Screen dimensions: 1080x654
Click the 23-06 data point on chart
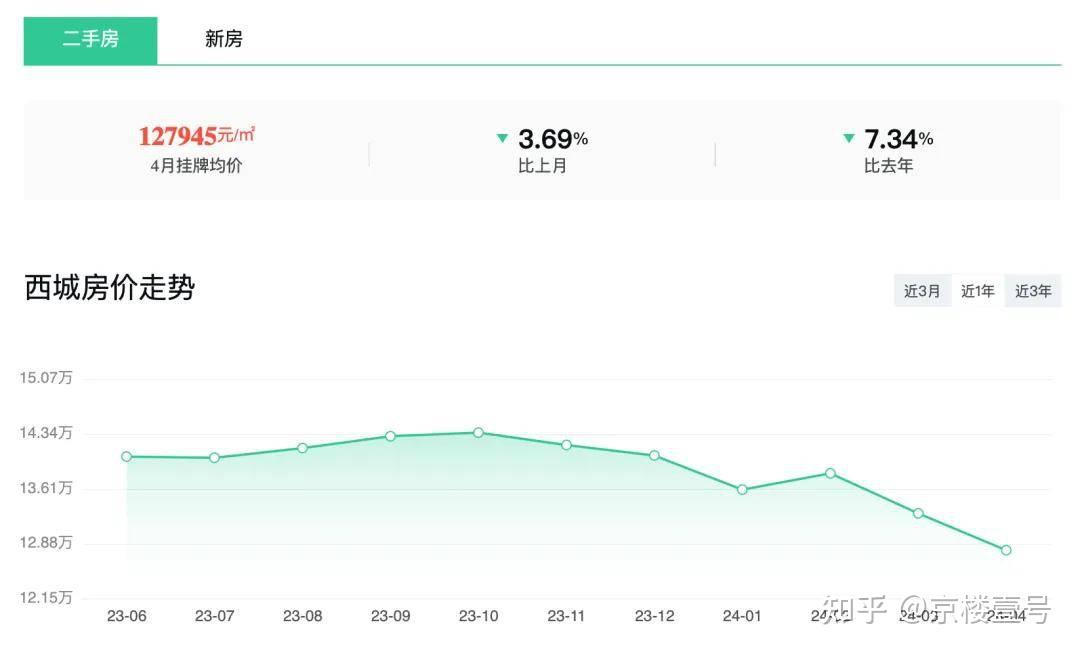click(127, 456)
